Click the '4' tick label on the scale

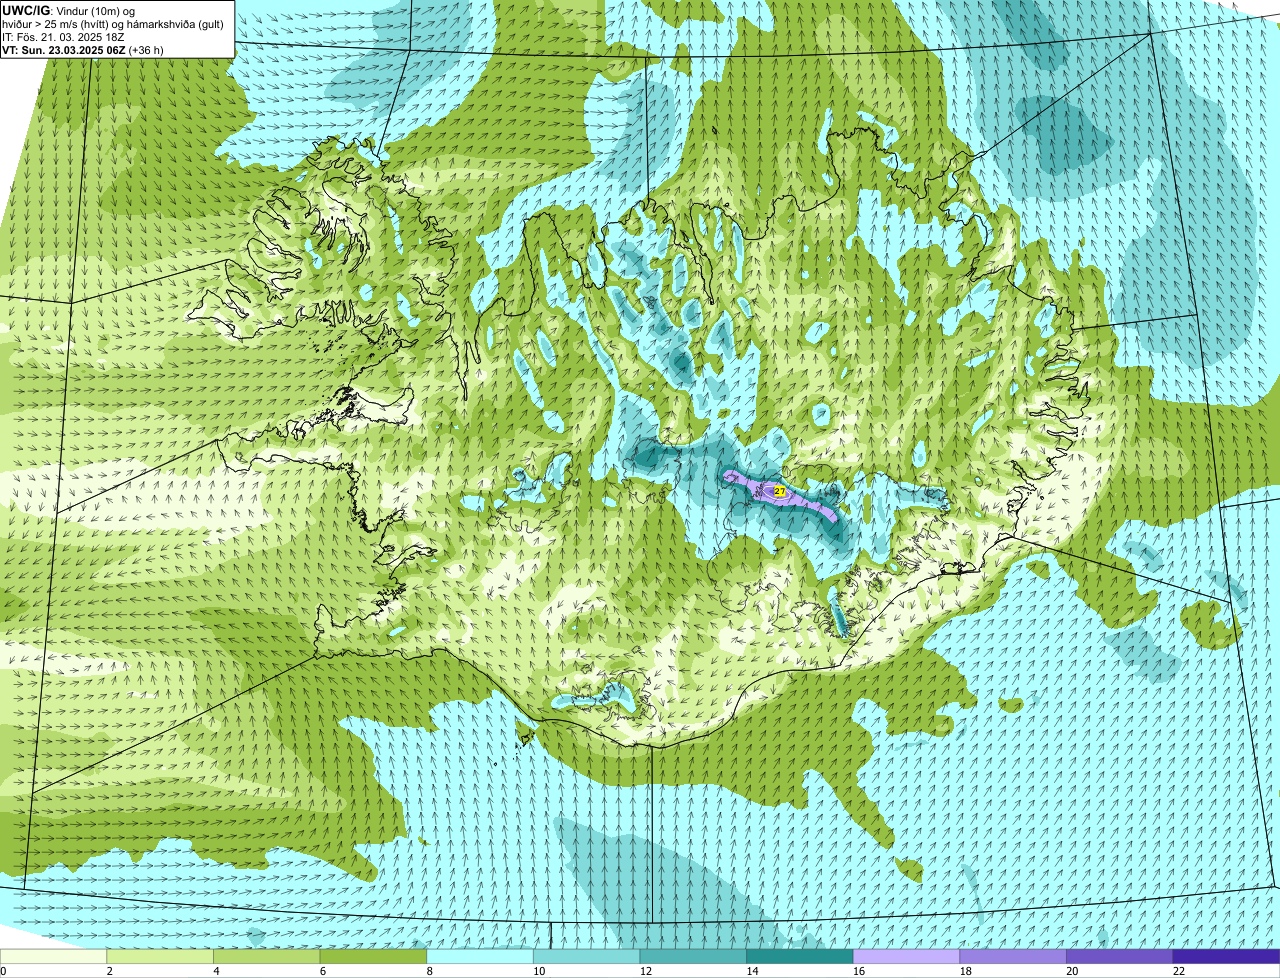216,971
